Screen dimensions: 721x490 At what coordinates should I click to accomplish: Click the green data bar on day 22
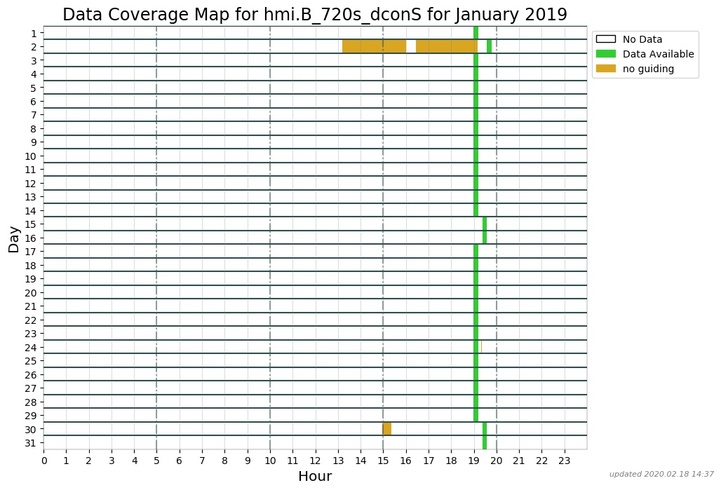pyautogui.click(x=476, y=320)
